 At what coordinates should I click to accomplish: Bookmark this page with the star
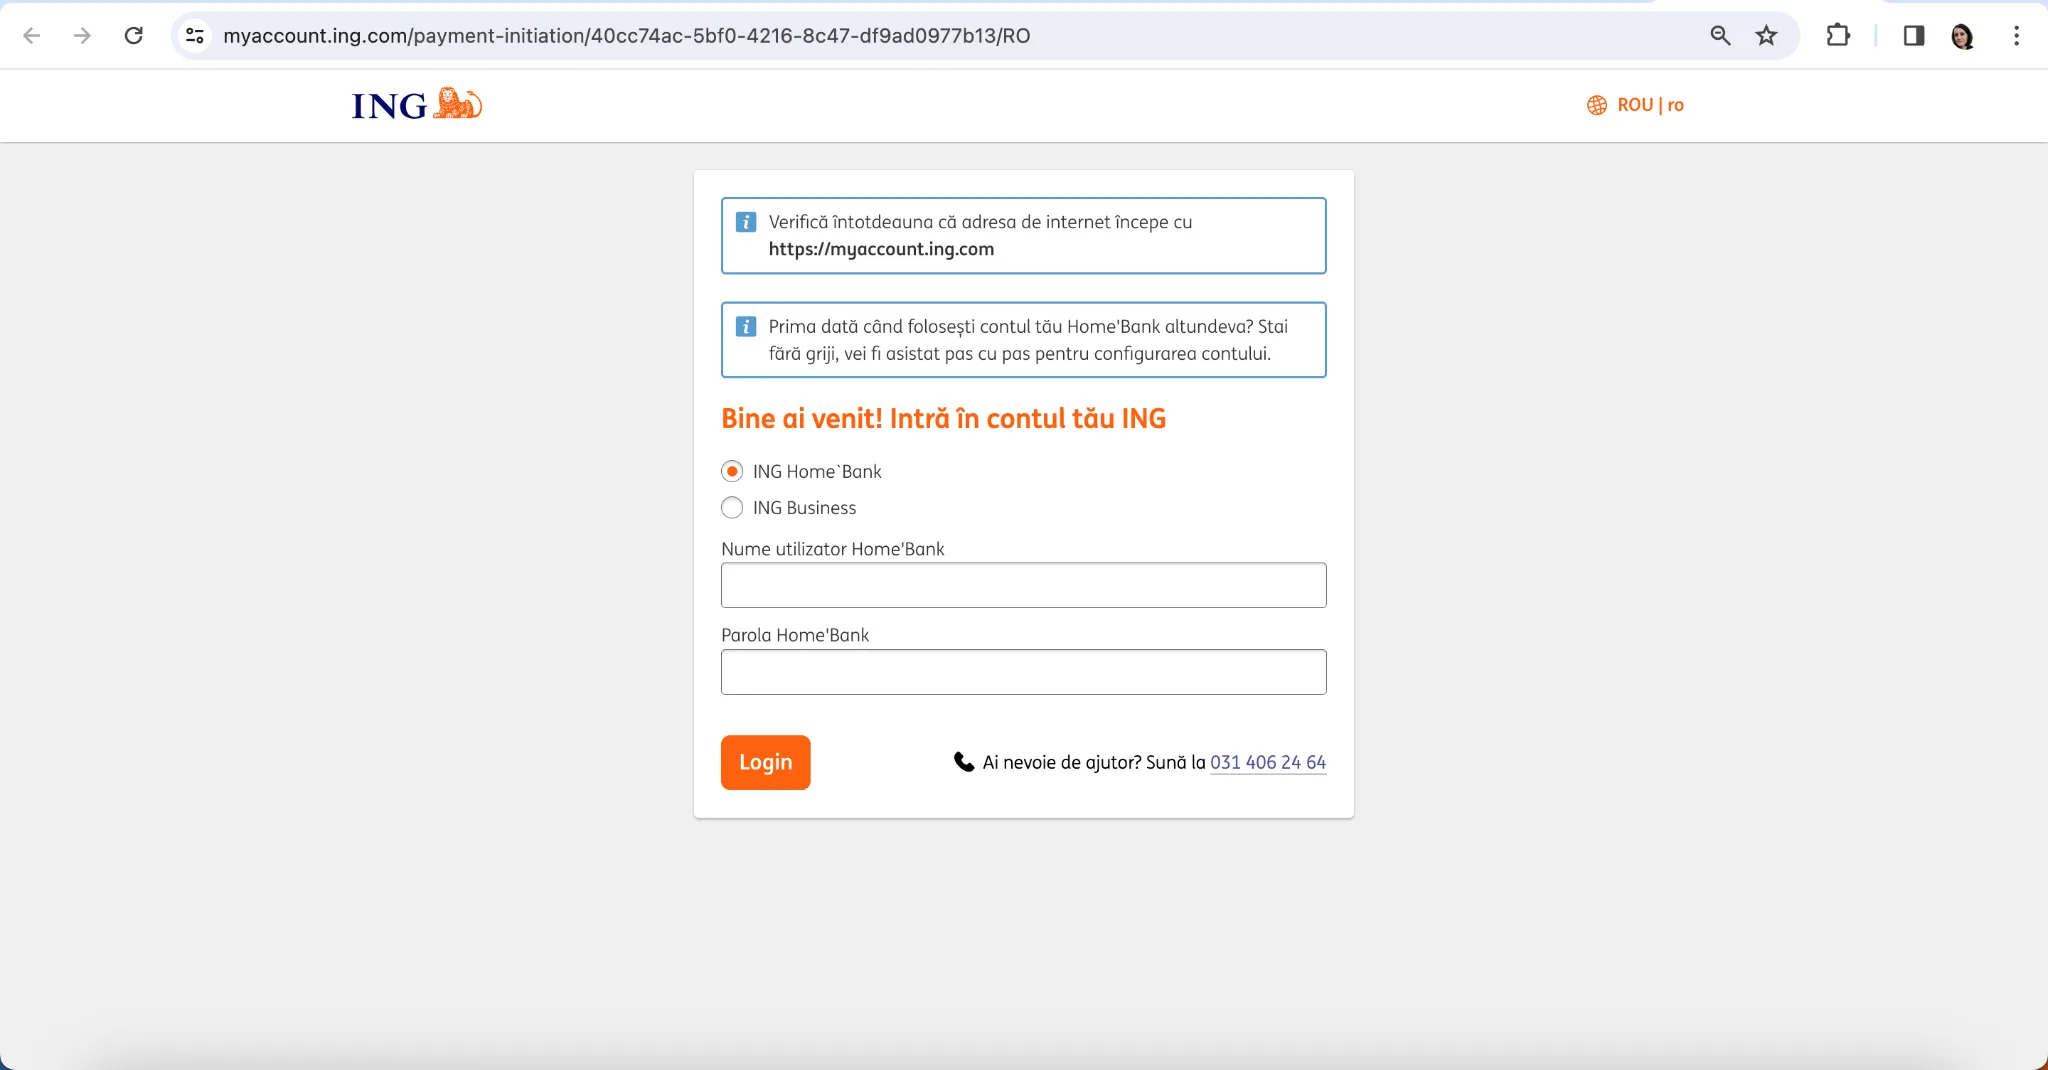tap(1767, 36)
